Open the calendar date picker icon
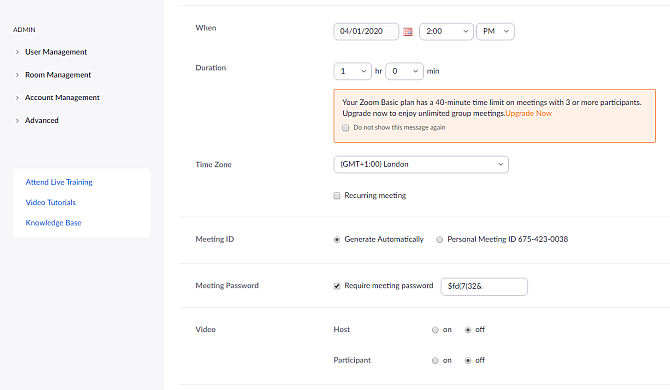 point(408,32)
